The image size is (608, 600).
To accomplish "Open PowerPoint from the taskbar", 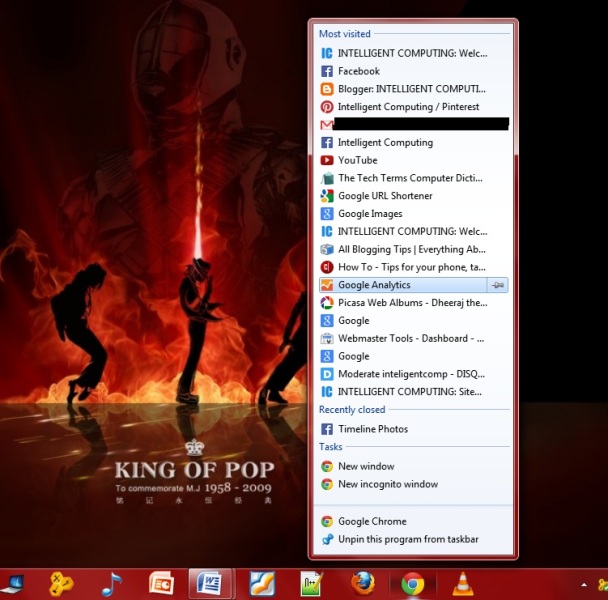I will (161, 584).
